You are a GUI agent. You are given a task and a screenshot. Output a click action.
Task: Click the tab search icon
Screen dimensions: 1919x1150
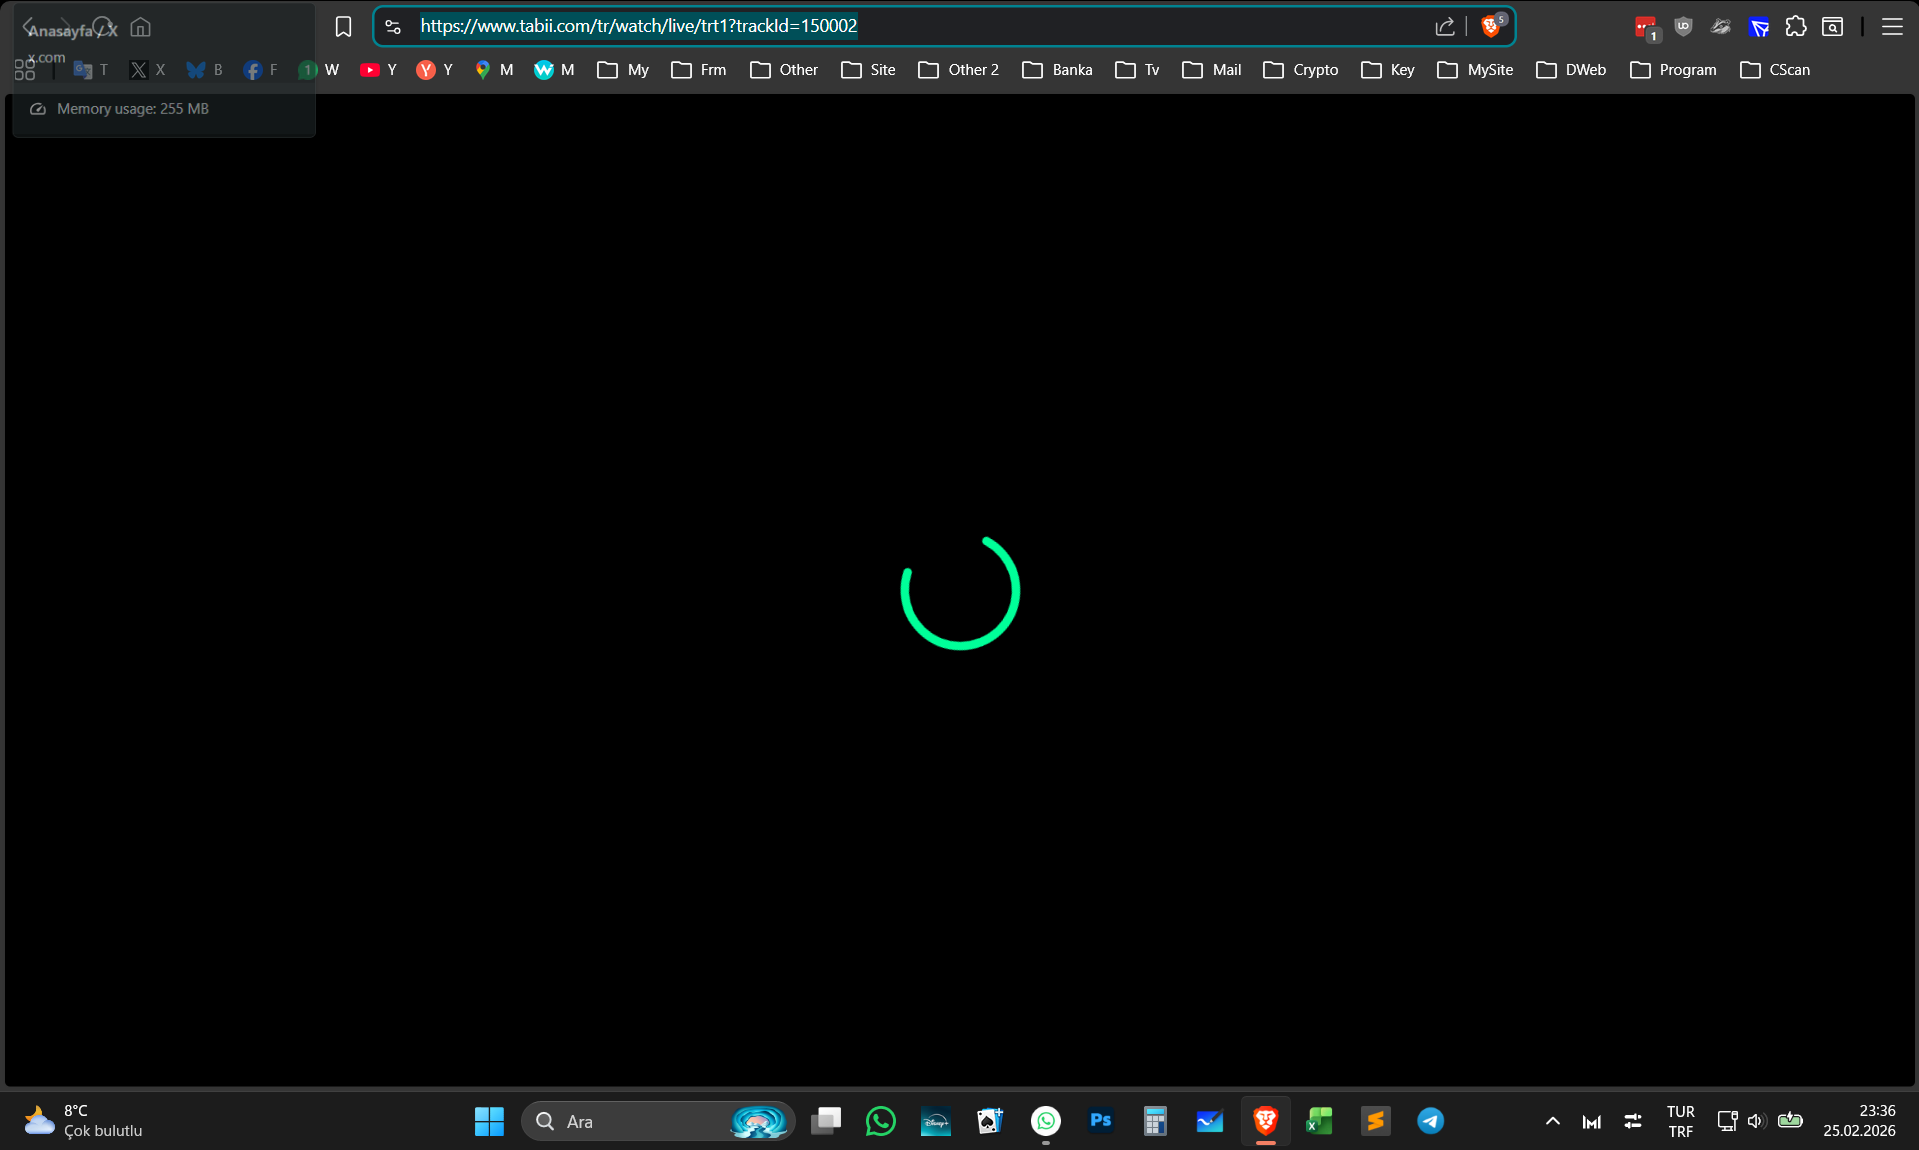(x=1832, y=27)
